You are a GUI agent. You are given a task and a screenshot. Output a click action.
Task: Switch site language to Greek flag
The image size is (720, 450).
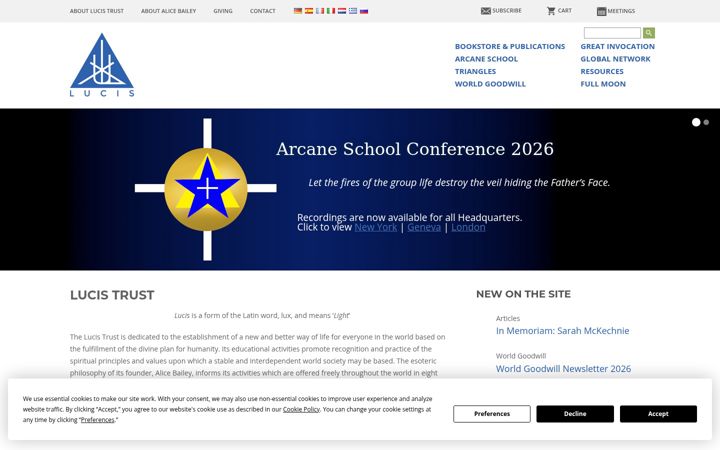[353, 11]
